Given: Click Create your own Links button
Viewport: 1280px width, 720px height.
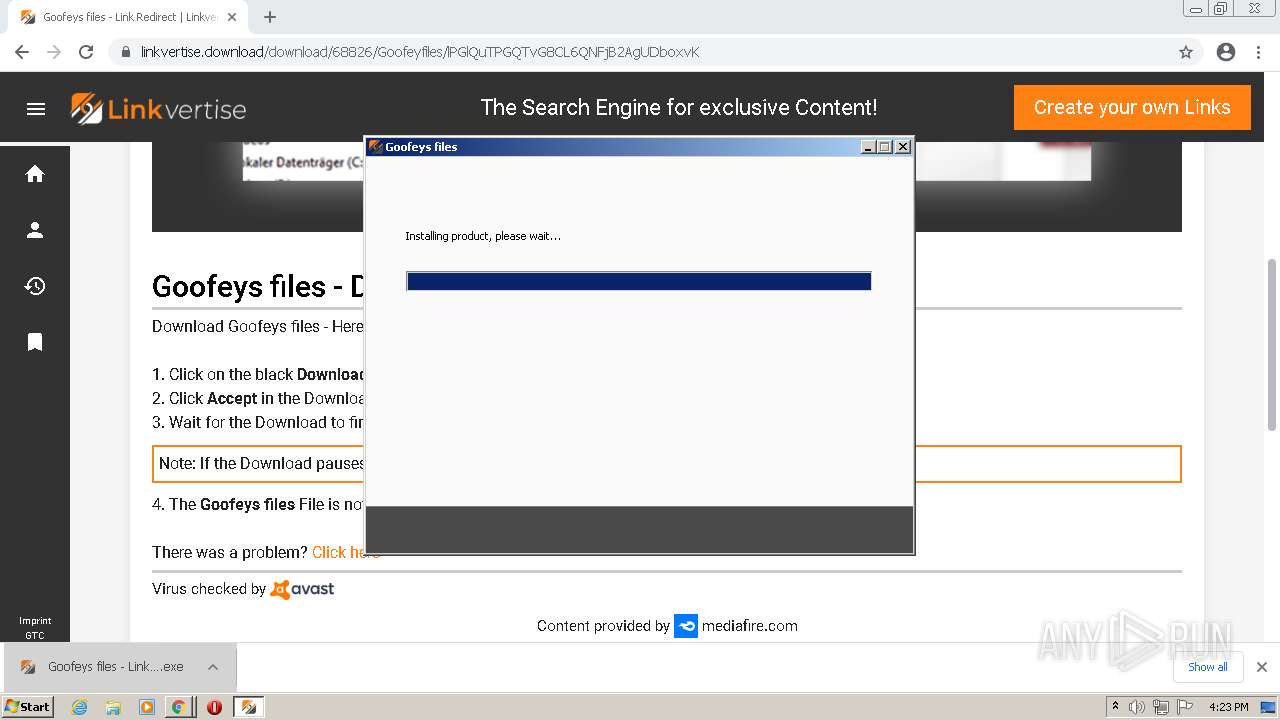Looking at the screenshot, I should click(x=1132, y=107).
